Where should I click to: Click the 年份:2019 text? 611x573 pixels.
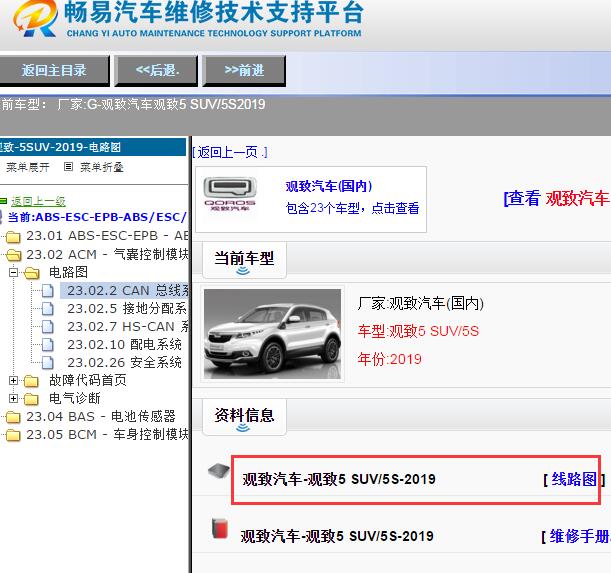coord(389,359)
